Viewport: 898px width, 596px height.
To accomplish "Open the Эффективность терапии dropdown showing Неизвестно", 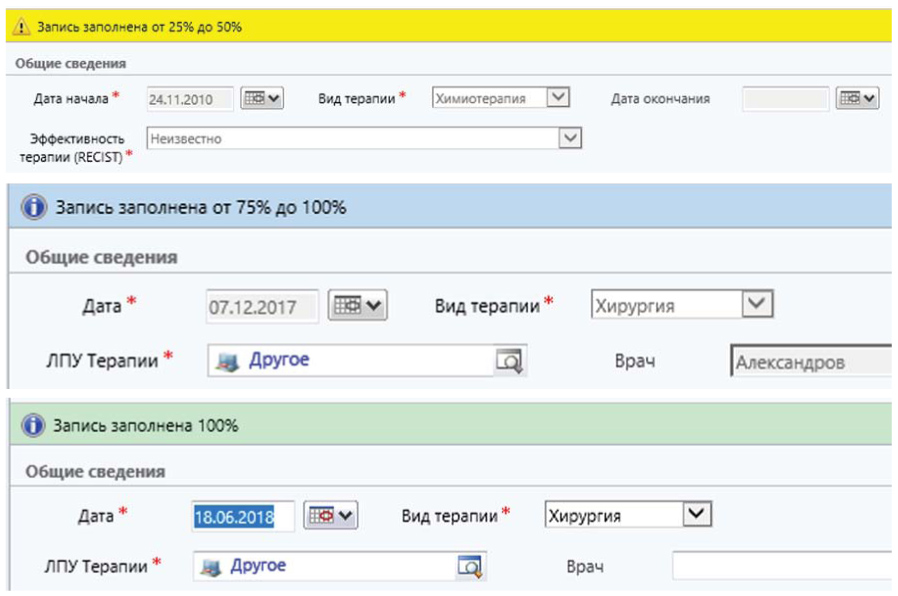I will tap(570, 139).
